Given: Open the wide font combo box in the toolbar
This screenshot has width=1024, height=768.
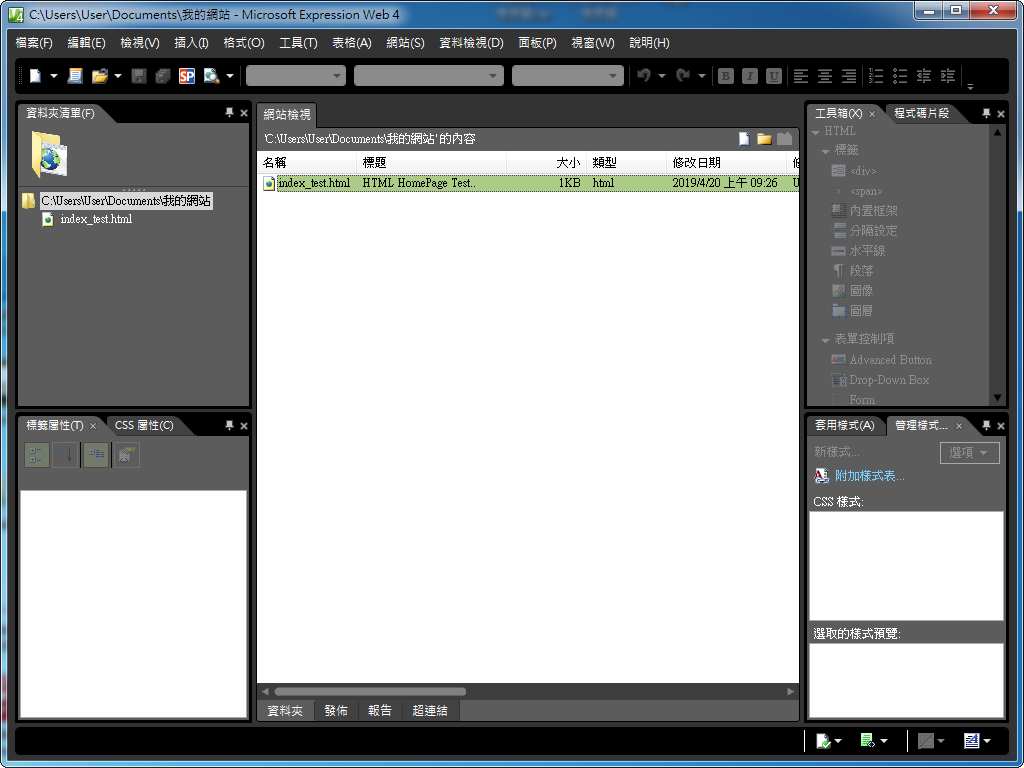Looking at the screenshot, I should coord(428,76).
